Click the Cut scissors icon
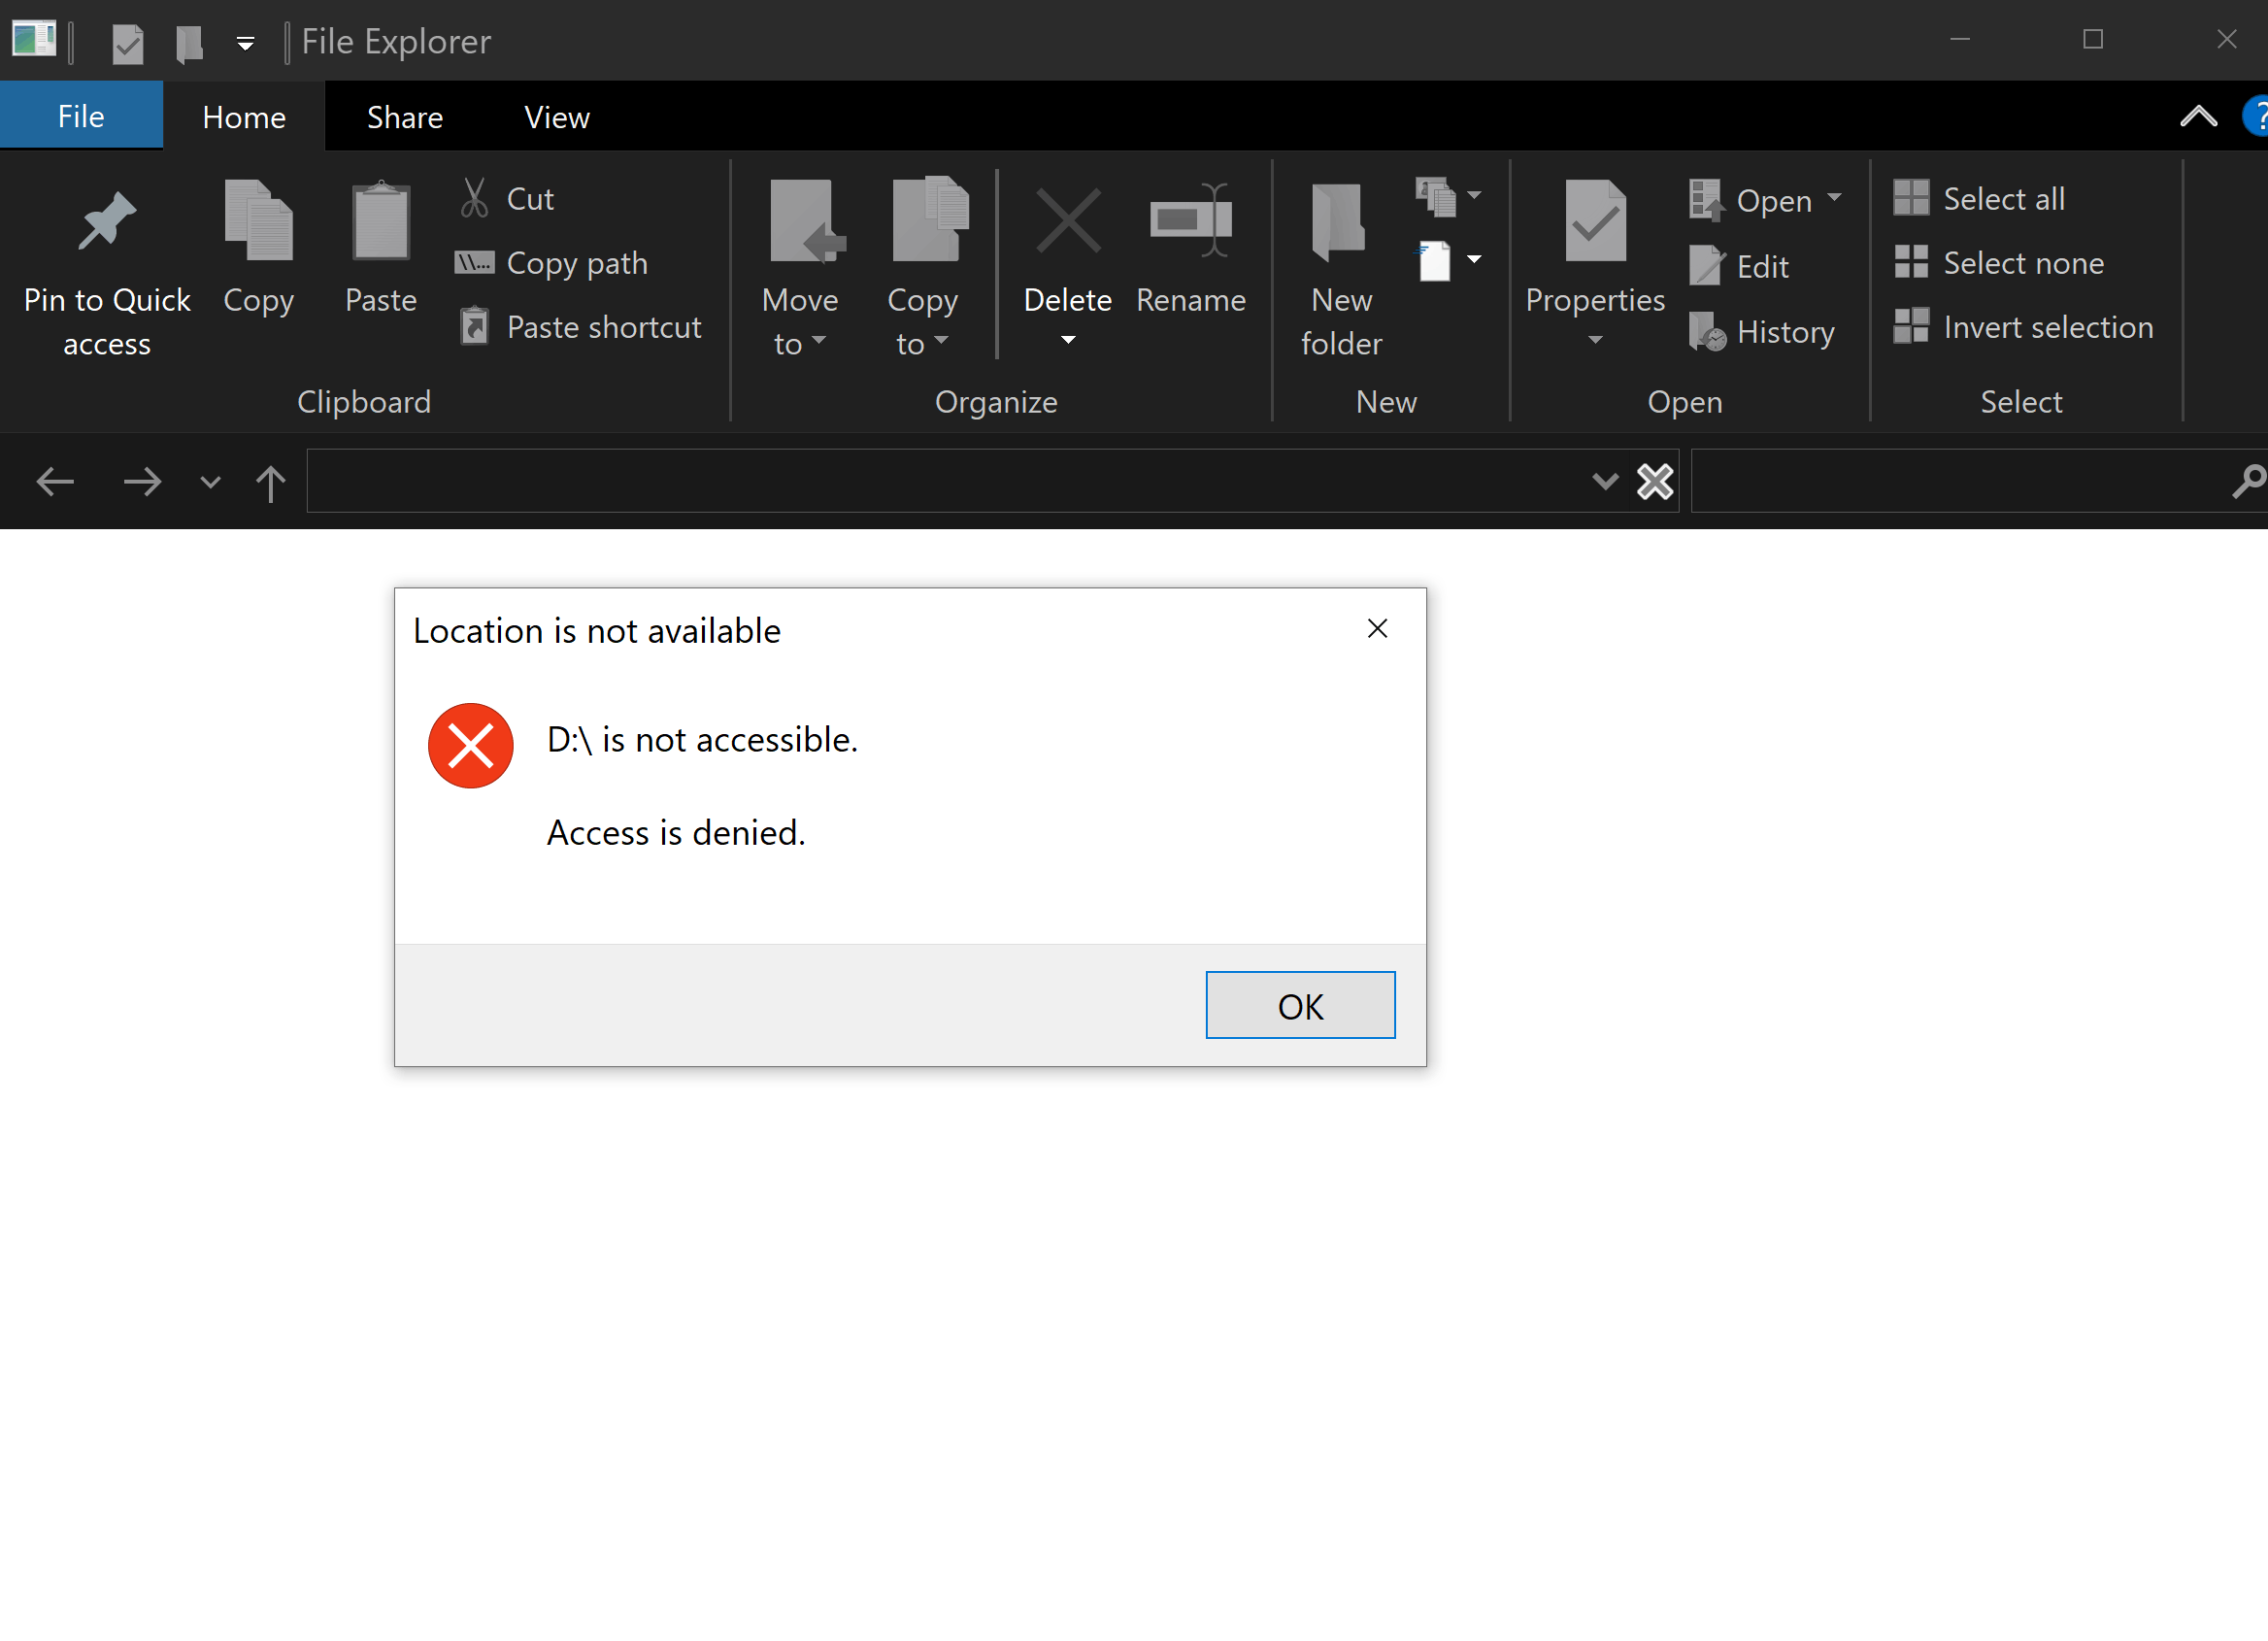2268x1641 pixels. [x=474, y=198]
